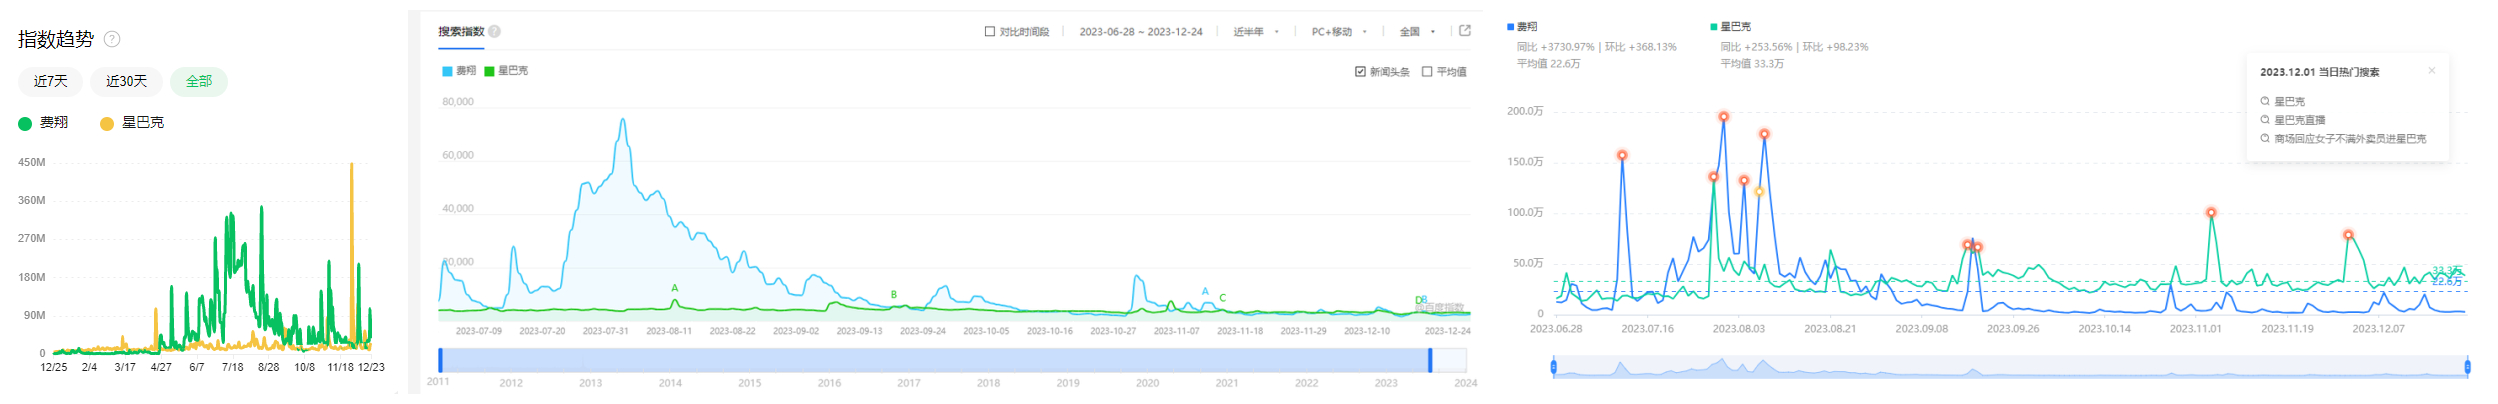Viewport: 2498px width, 404px height.
Task: Click the green 费翔 legend dot
Action: pyautogui.click(x=25, y=123)
